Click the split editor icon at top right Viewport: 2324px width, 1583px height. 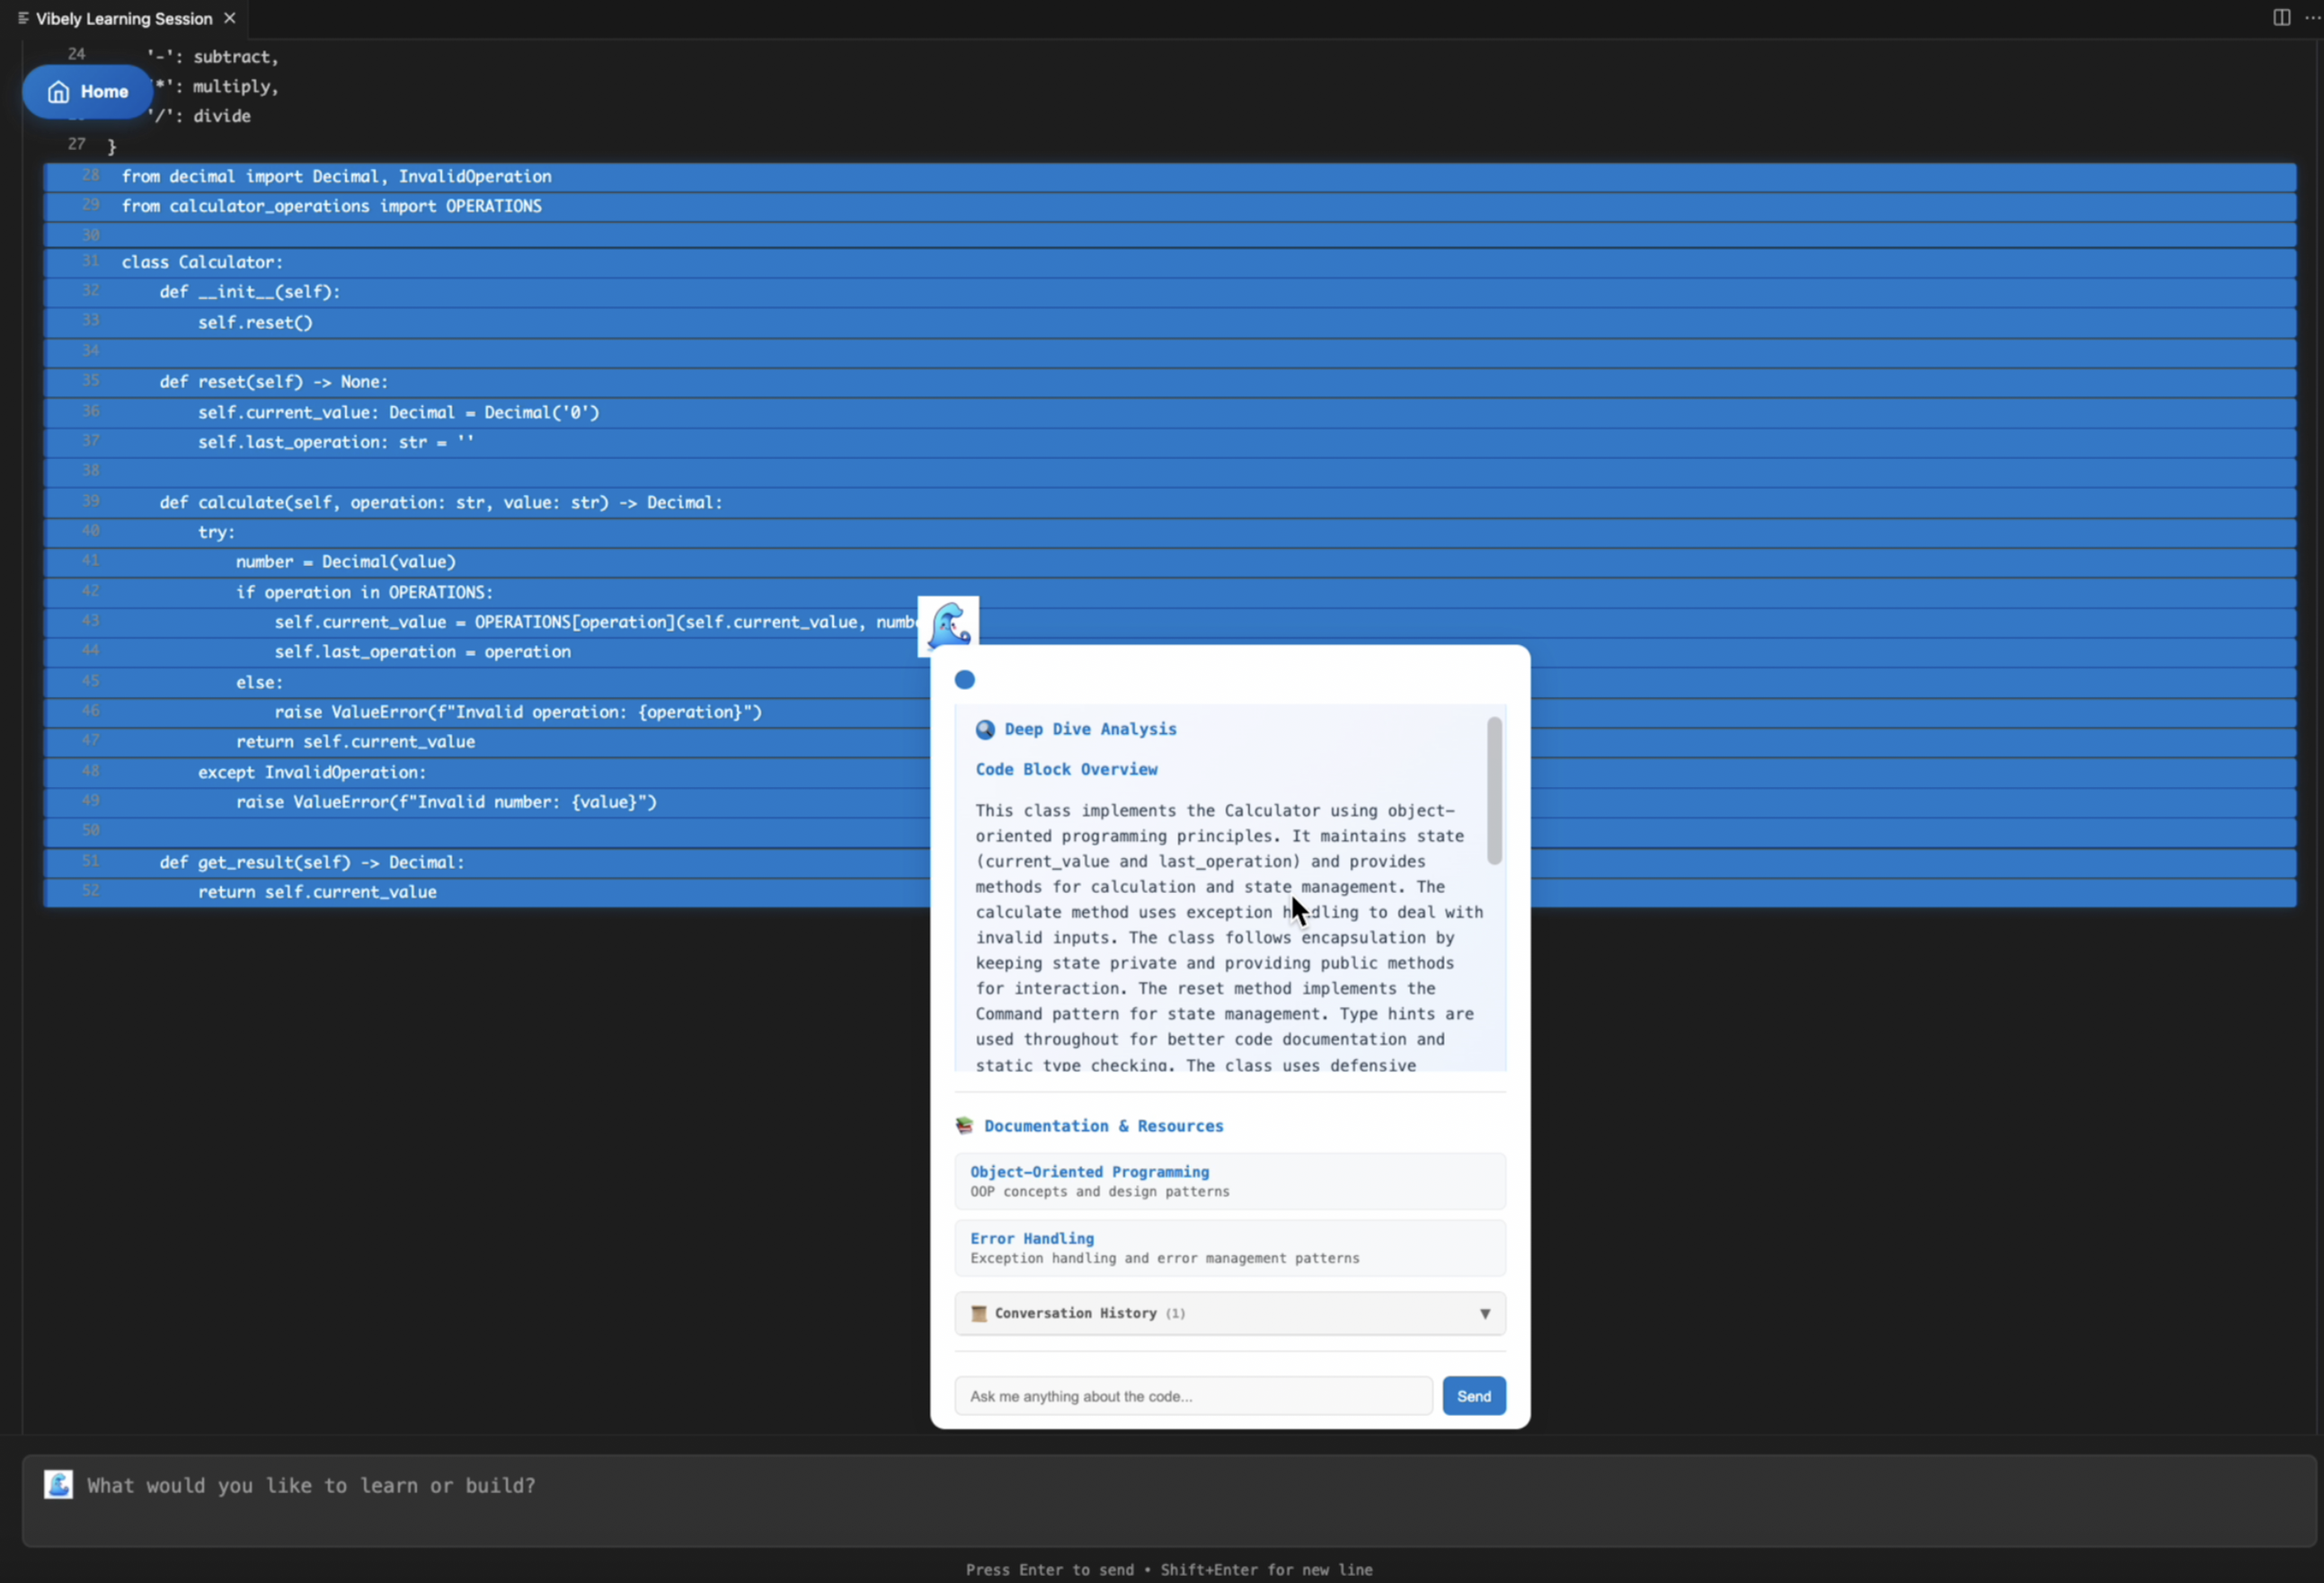coord(2281,18)
